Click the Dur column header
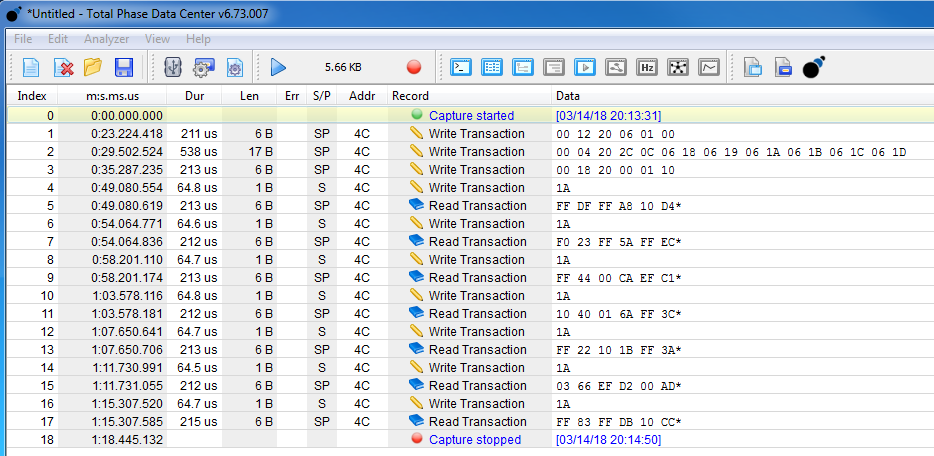Screen dimensions: 934x456 194,96
